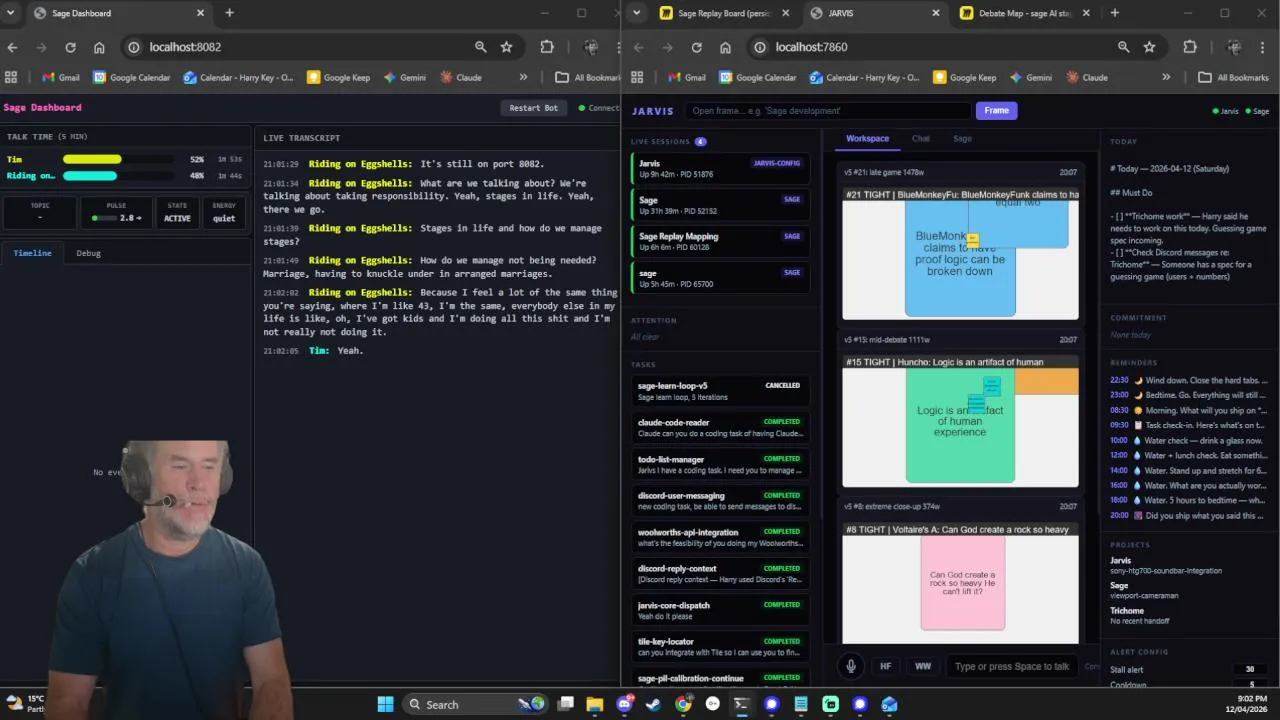The image size is (1280, 720).
Task: Click Tim's yellow talk-time bar
Action: [x=92, y=159]
